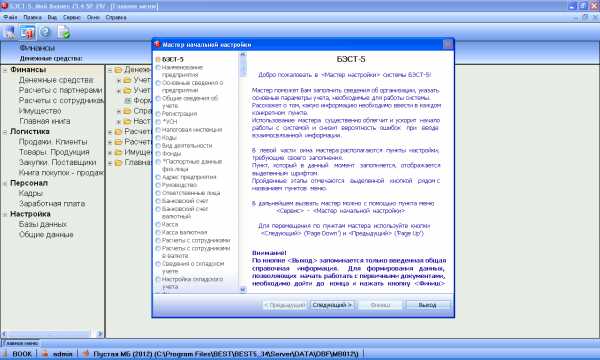Image resolution: width=600 pixels, height=360 pixels.
Task: Switch to Главное меню tab at bottom
Action: pos(20,343)
